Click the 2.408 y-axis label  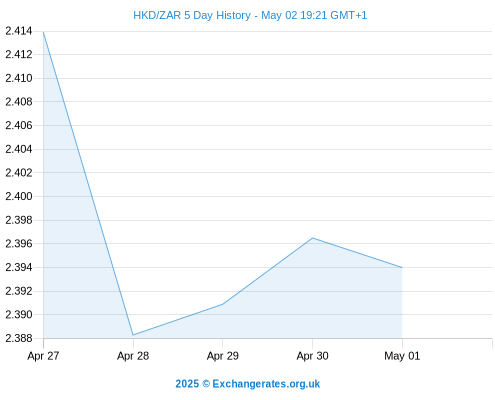coord(19,101)
